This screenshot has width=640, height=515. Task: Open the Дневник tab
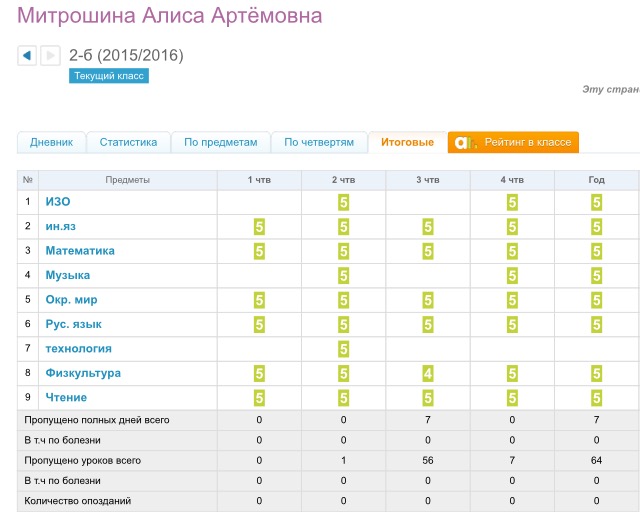point(51,143)
